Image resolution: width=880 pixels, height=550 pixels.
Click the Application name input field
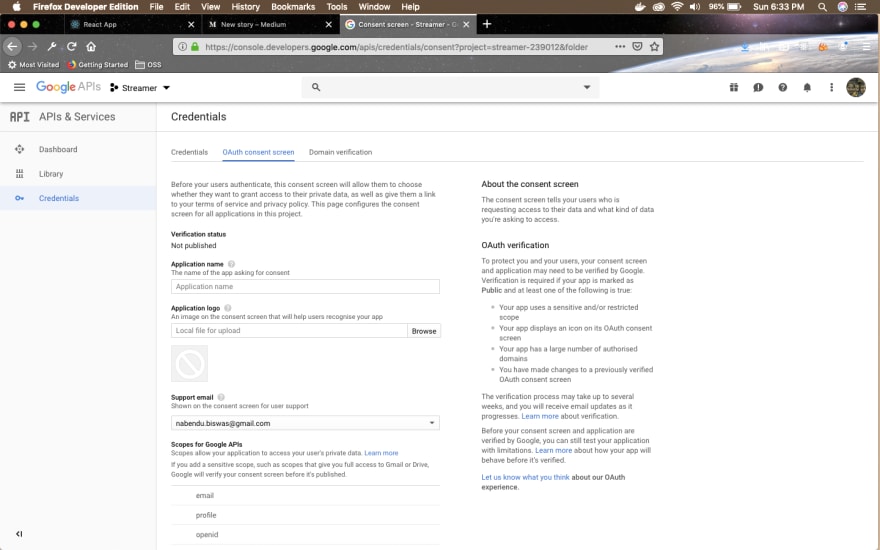tap(305, 286)
